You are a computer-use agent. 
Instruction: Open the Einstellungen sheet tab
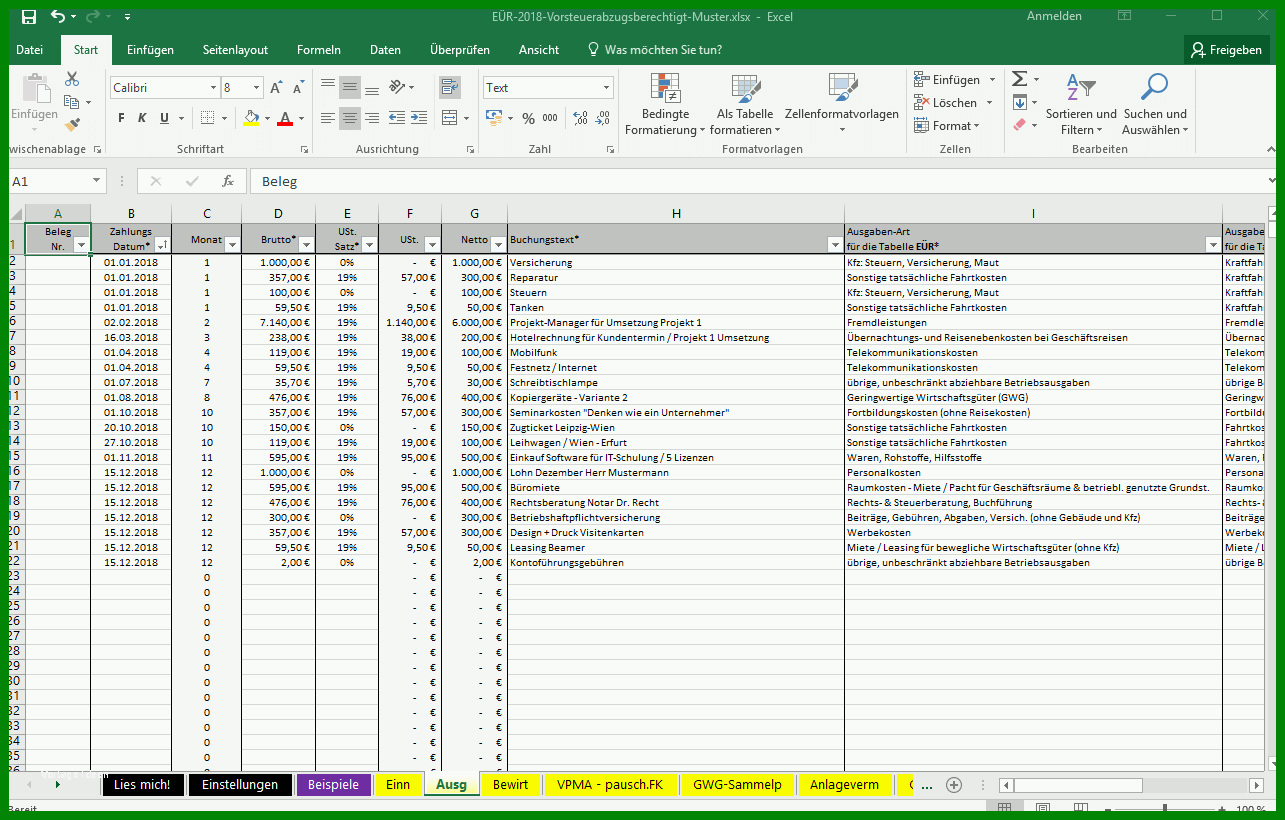point(240,785)
